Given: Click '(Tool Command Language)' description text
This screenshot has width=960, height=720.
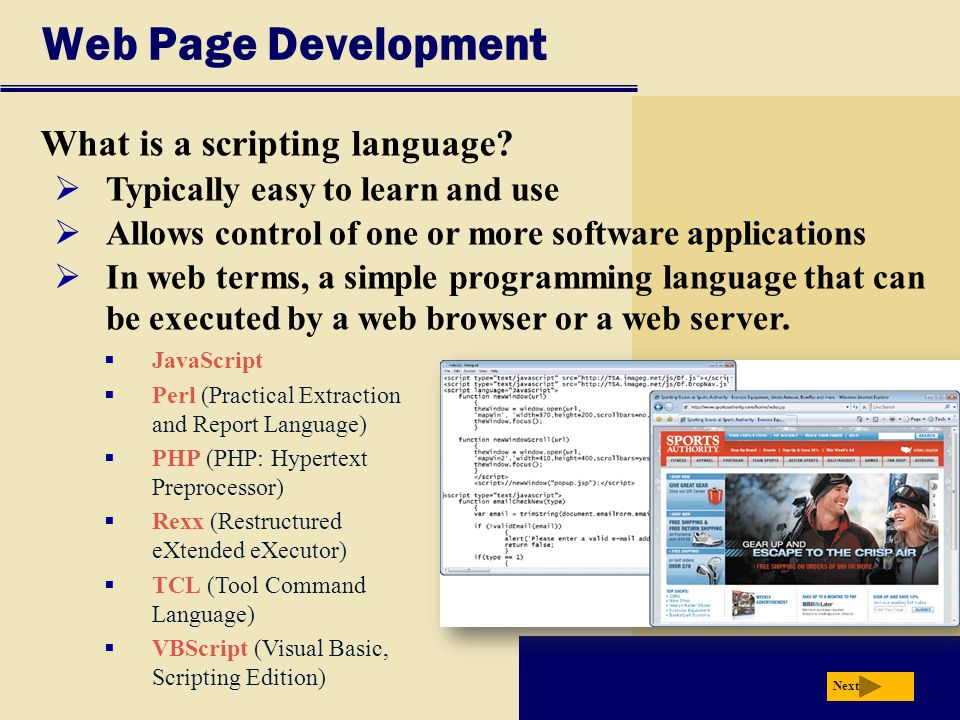Looking at the screenshot, I should [258, 600].
